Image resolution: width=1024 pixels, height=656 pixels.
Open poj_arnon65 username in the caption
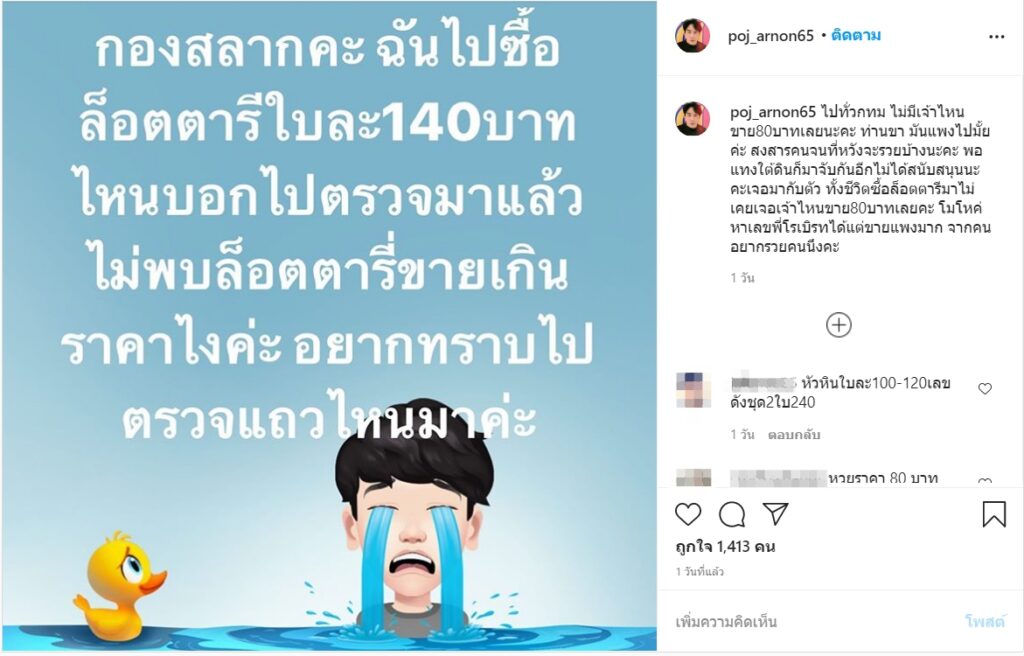click(773, 112)
